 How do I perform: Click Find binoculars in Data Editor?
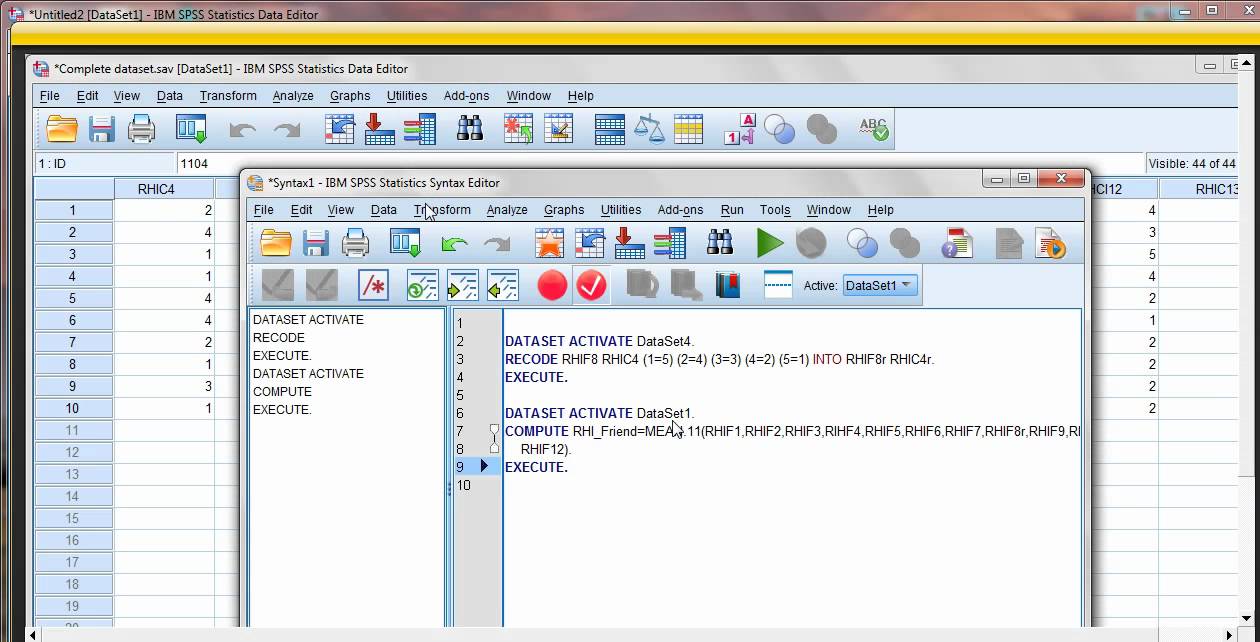point(470,129)
